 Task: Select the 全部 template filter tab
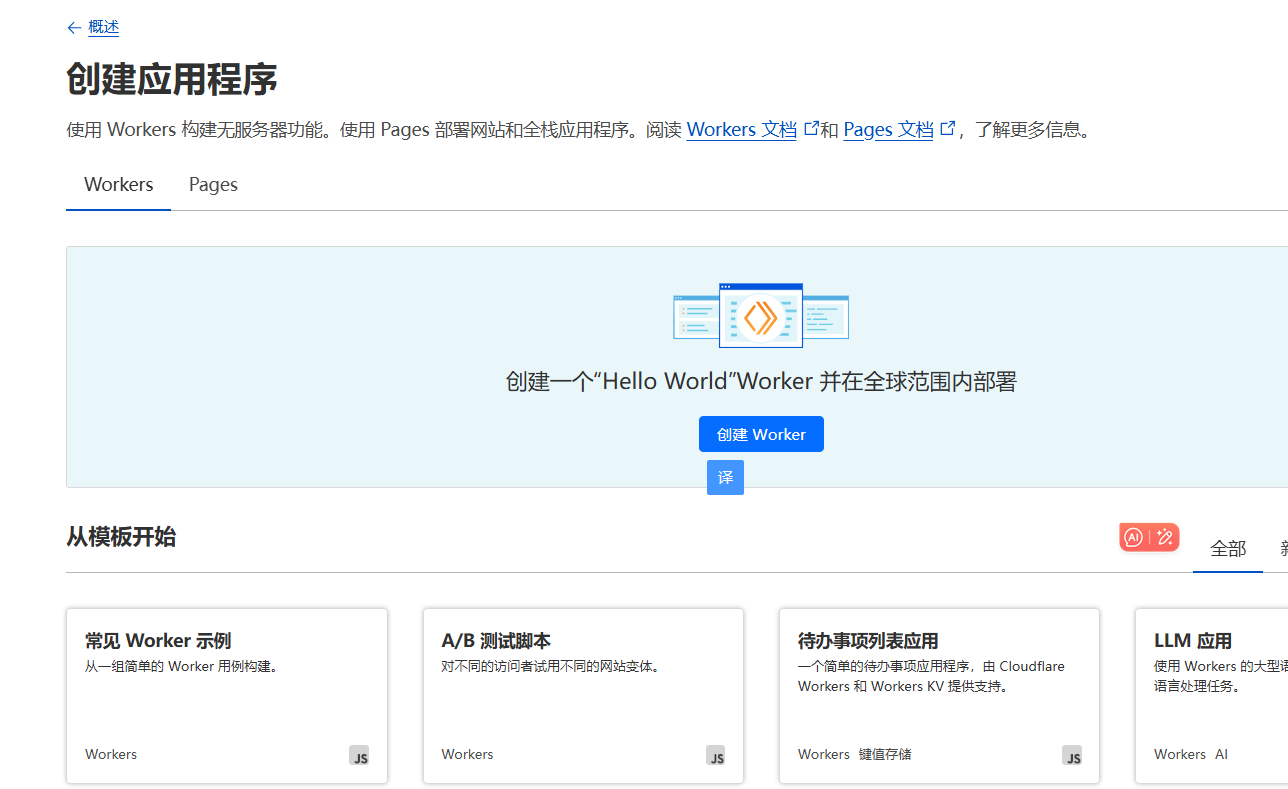1227,549
